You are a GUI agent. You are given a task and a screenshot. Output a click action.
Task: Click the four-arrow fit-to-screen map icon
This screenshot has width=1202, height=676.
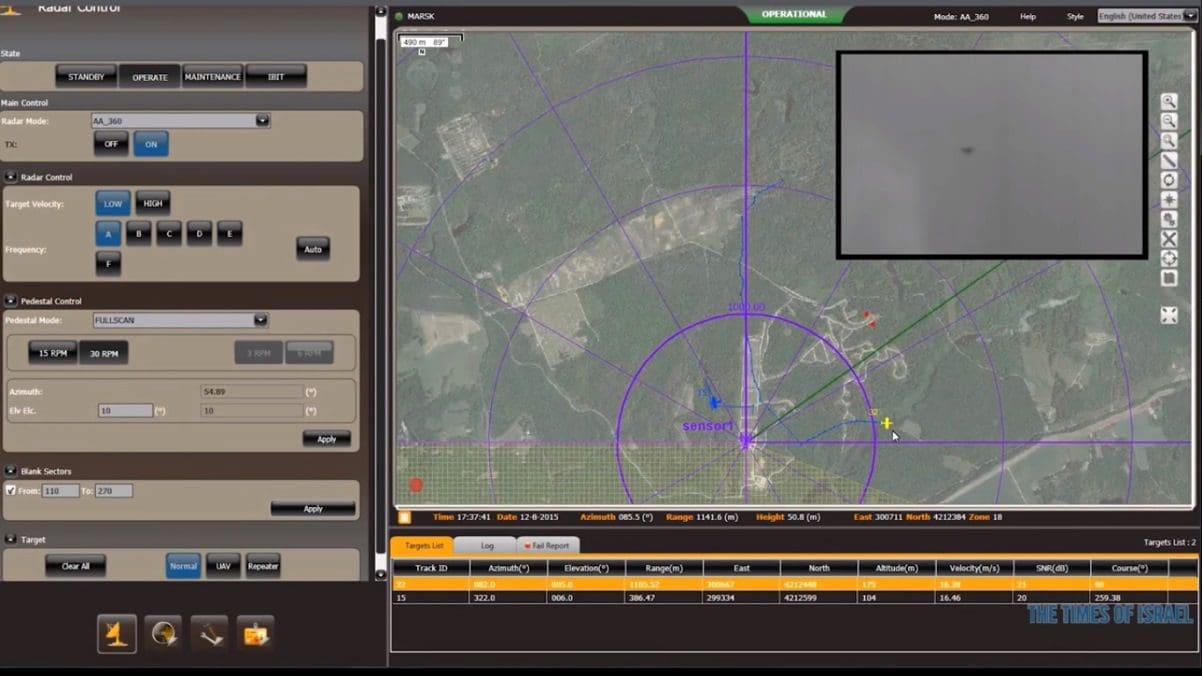point(1168,316)
